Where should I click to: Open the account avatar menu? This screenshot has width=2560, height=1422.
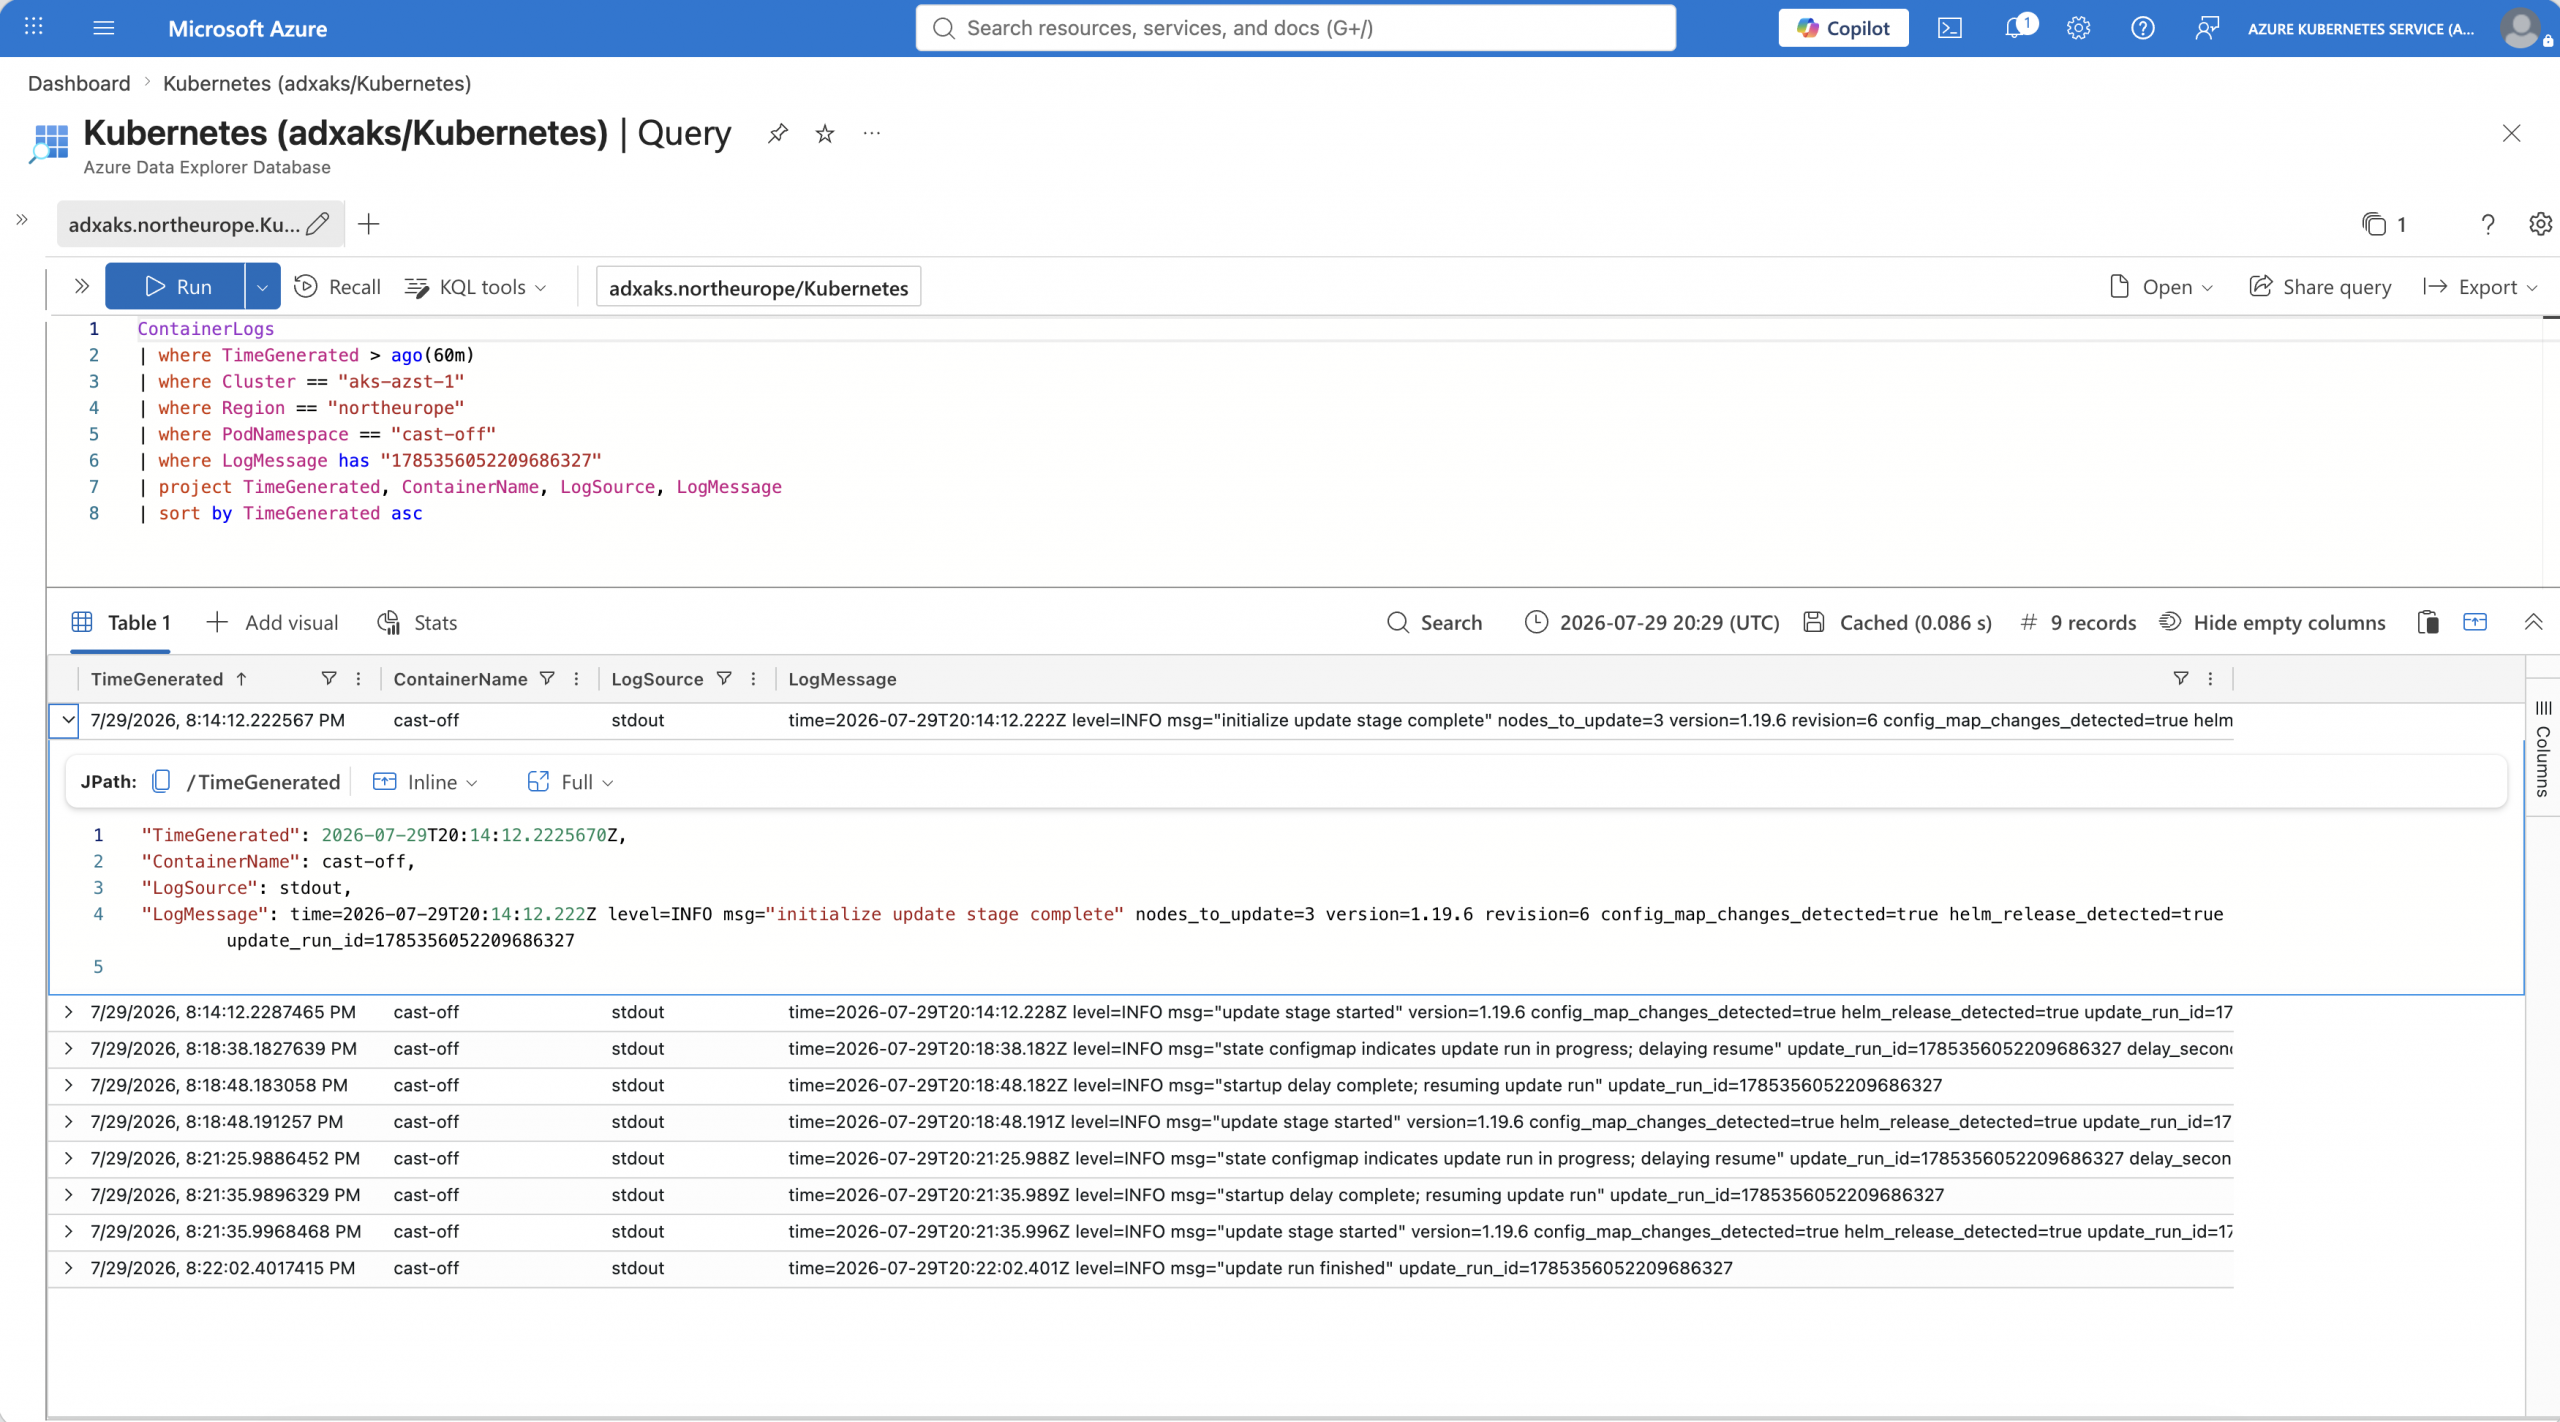point(2521,28)
